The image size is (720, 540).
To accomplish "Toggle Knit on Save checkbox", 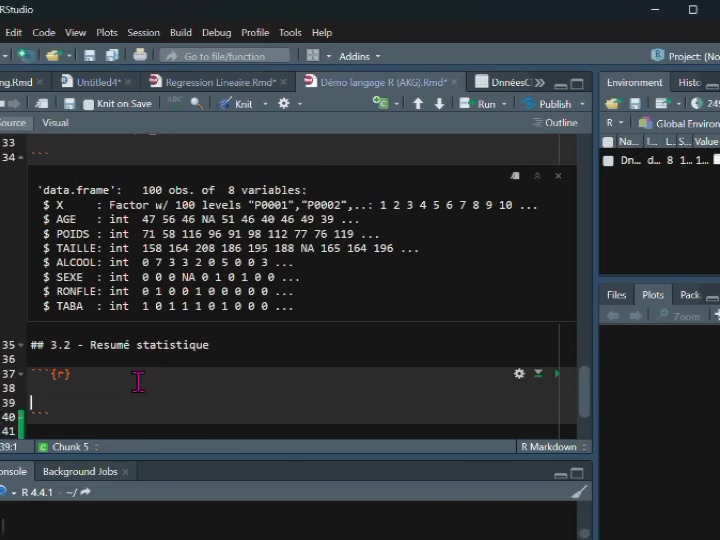I will point(89,104).
